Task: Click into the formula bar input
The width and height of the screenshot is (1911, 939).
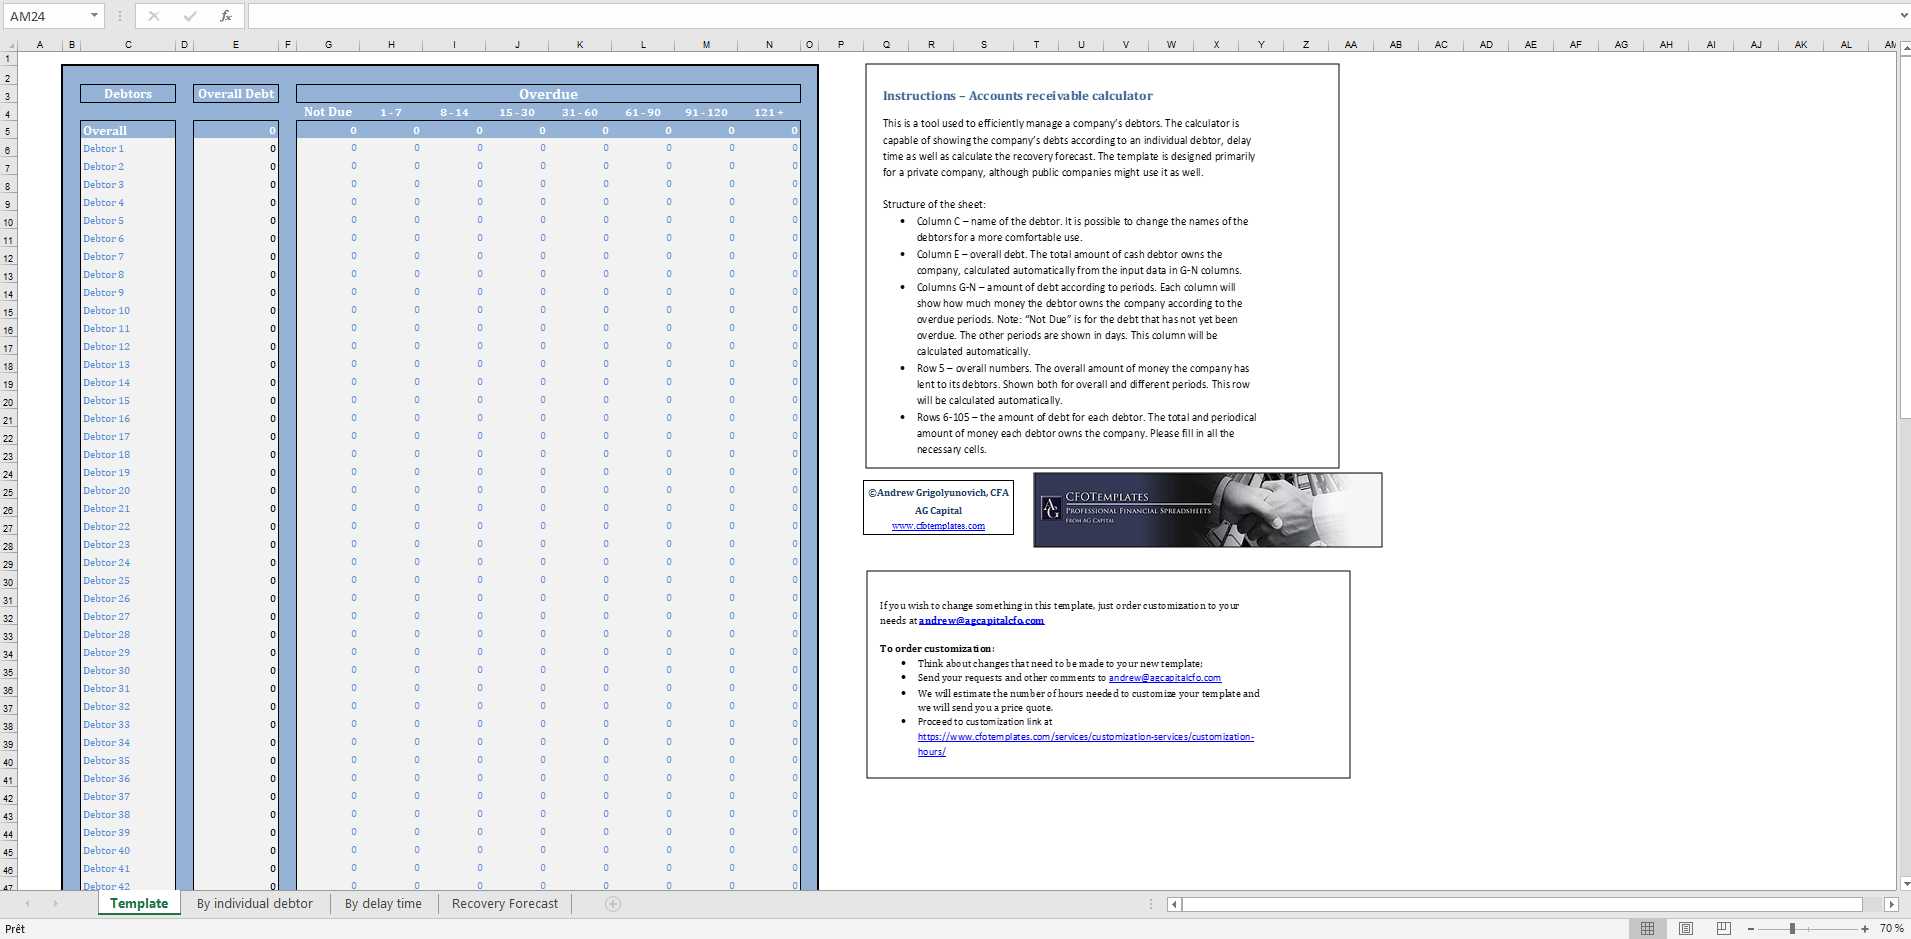Action: (1070, 16)
